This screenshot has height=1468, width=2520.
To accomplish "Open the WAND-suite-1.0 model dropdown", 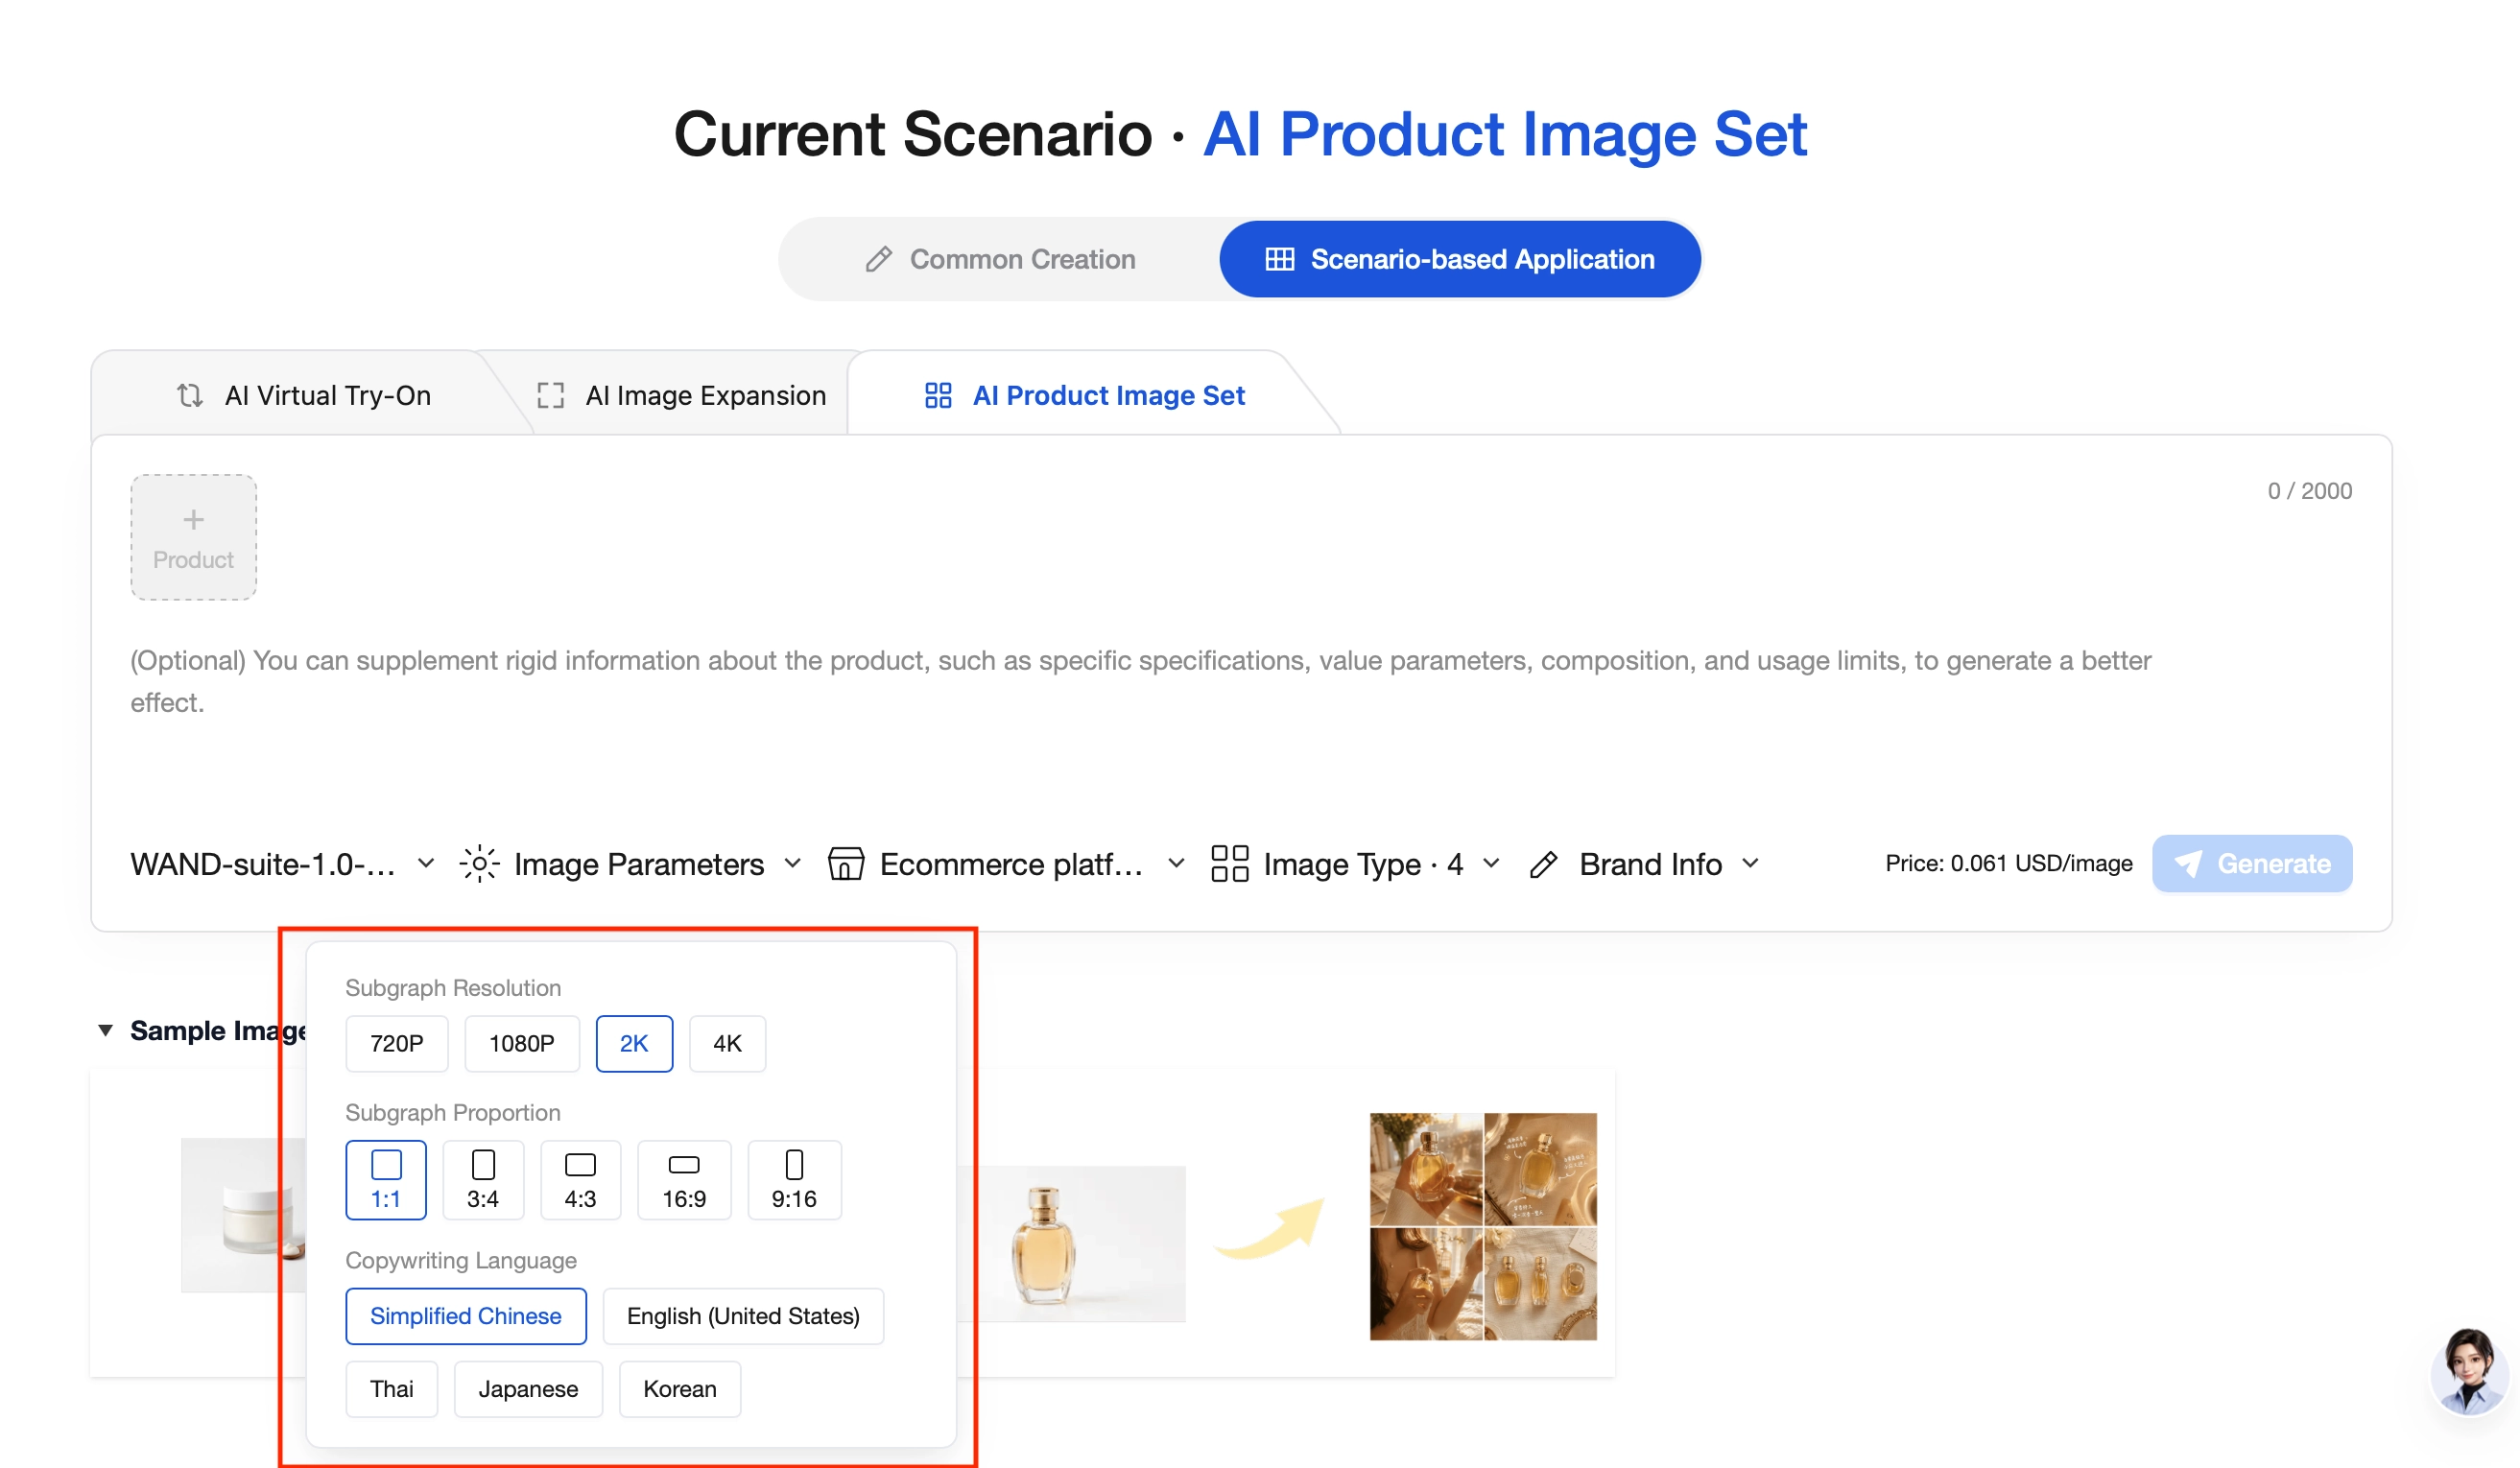I will point(283,864).
